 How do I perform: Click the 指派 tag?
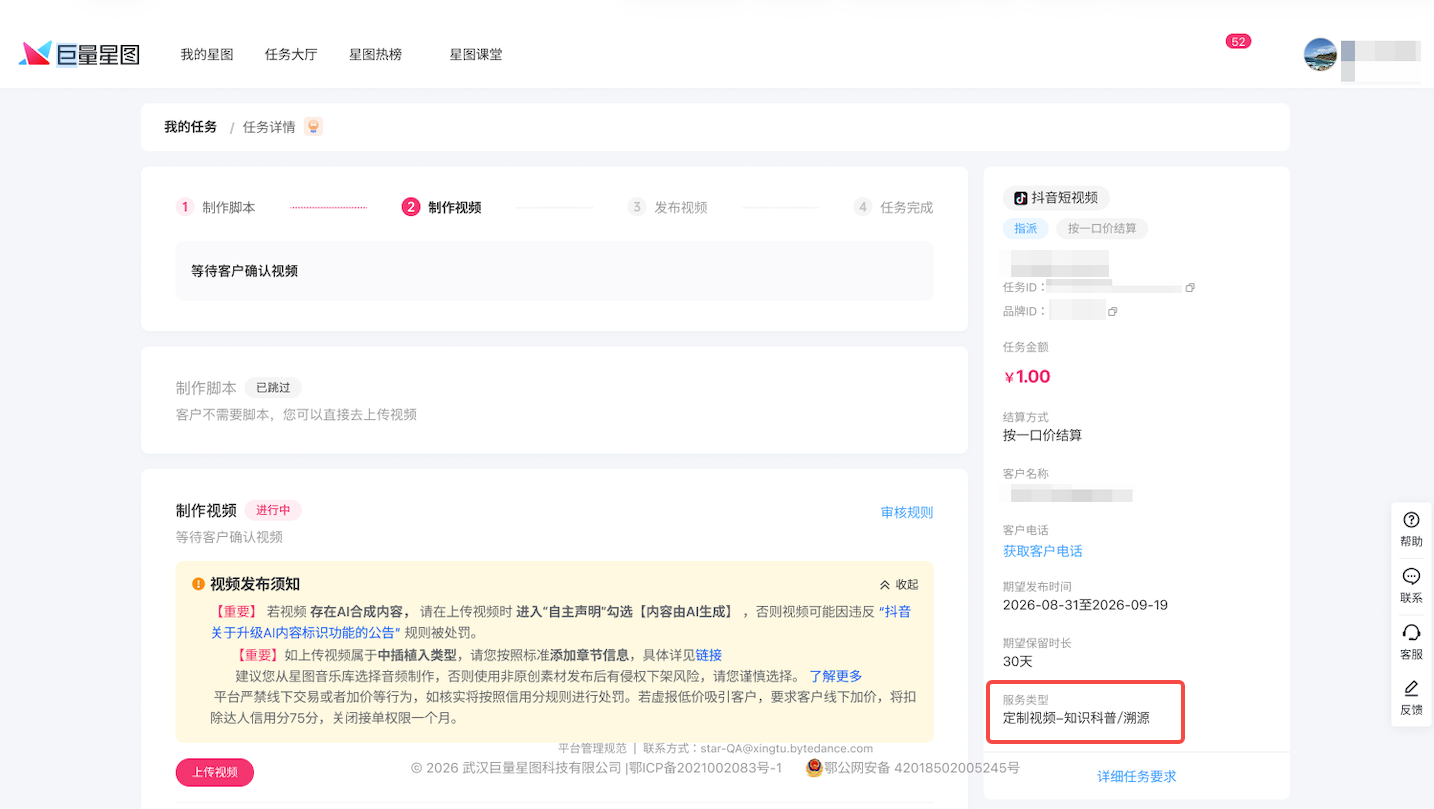1026,228
